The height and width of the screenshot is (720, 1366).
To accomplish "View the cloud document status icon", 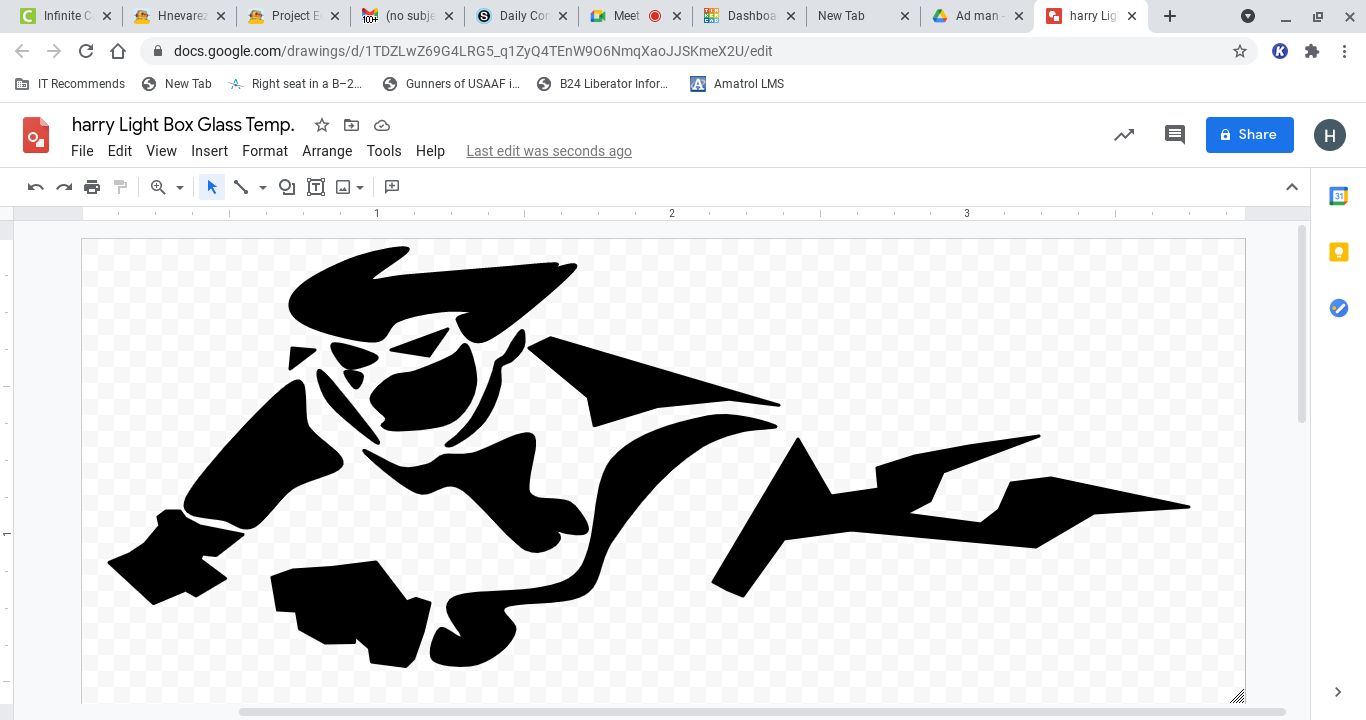I will click(x=381, y=125).
